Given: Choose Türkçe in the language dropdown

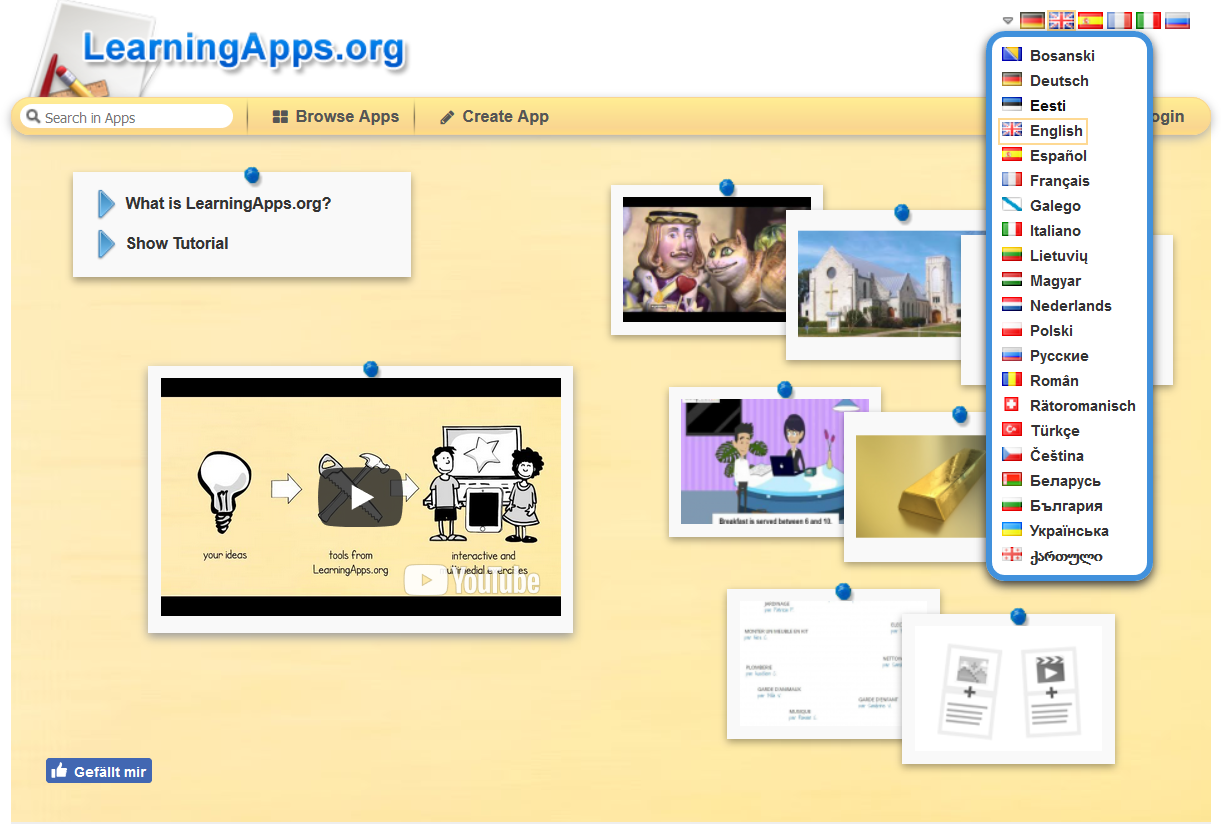Looking at the screenshot, I should click(1054, 431).
